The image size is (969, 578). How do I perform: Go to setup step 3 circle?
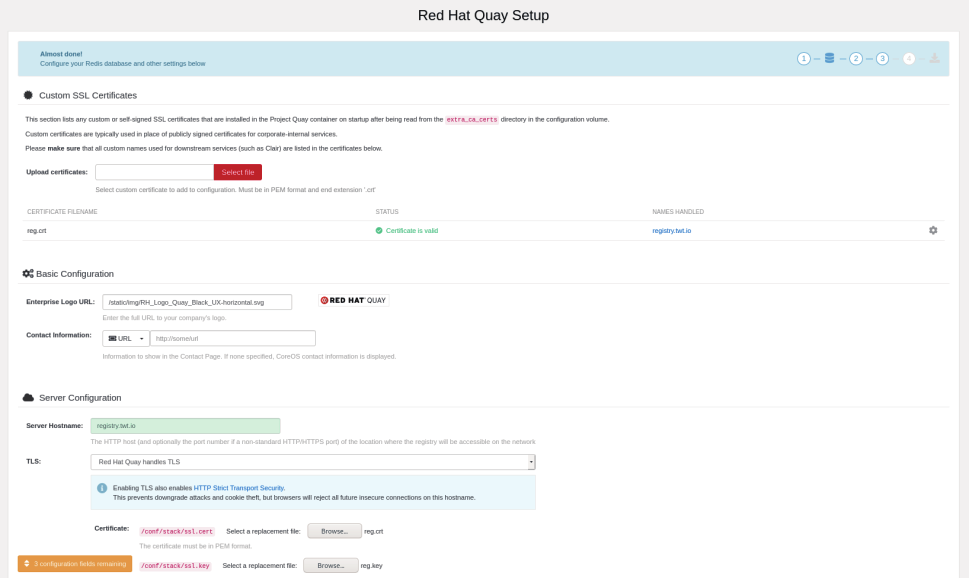pos(882,59)
